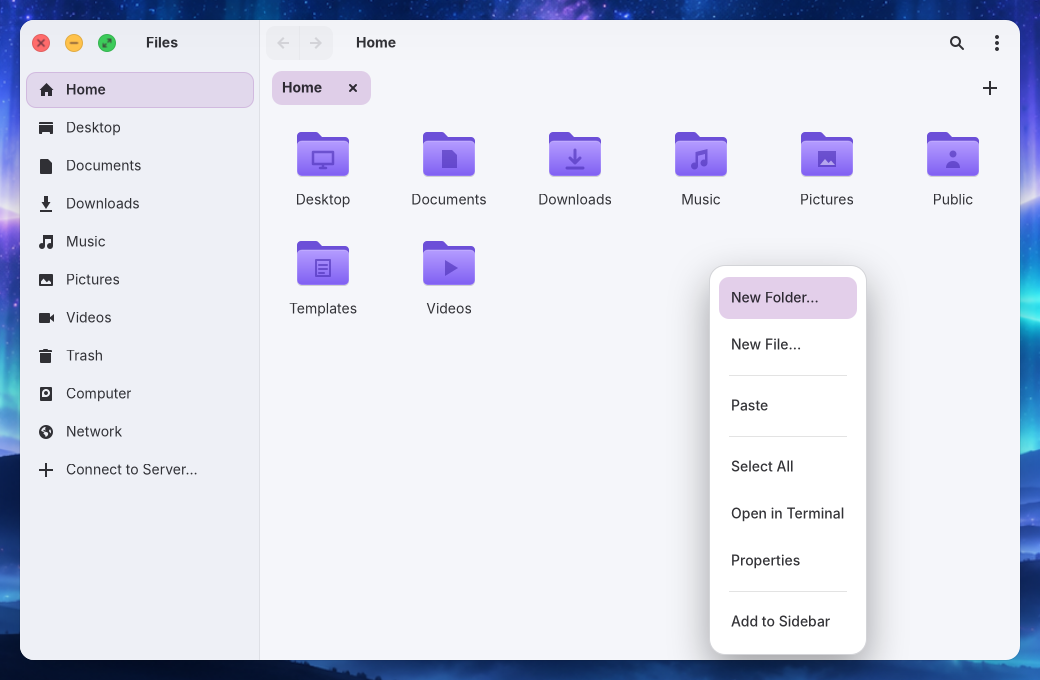The width and height of the screenshot is (1040, 680).
Task: Open the three-dot overflow menu
Action: coord(996,43)
